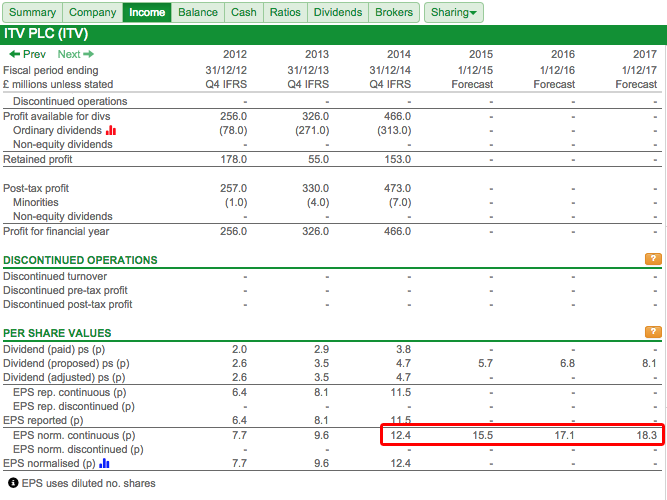Click Dividend (adjusted) ps (p) label

coord(64,377)
